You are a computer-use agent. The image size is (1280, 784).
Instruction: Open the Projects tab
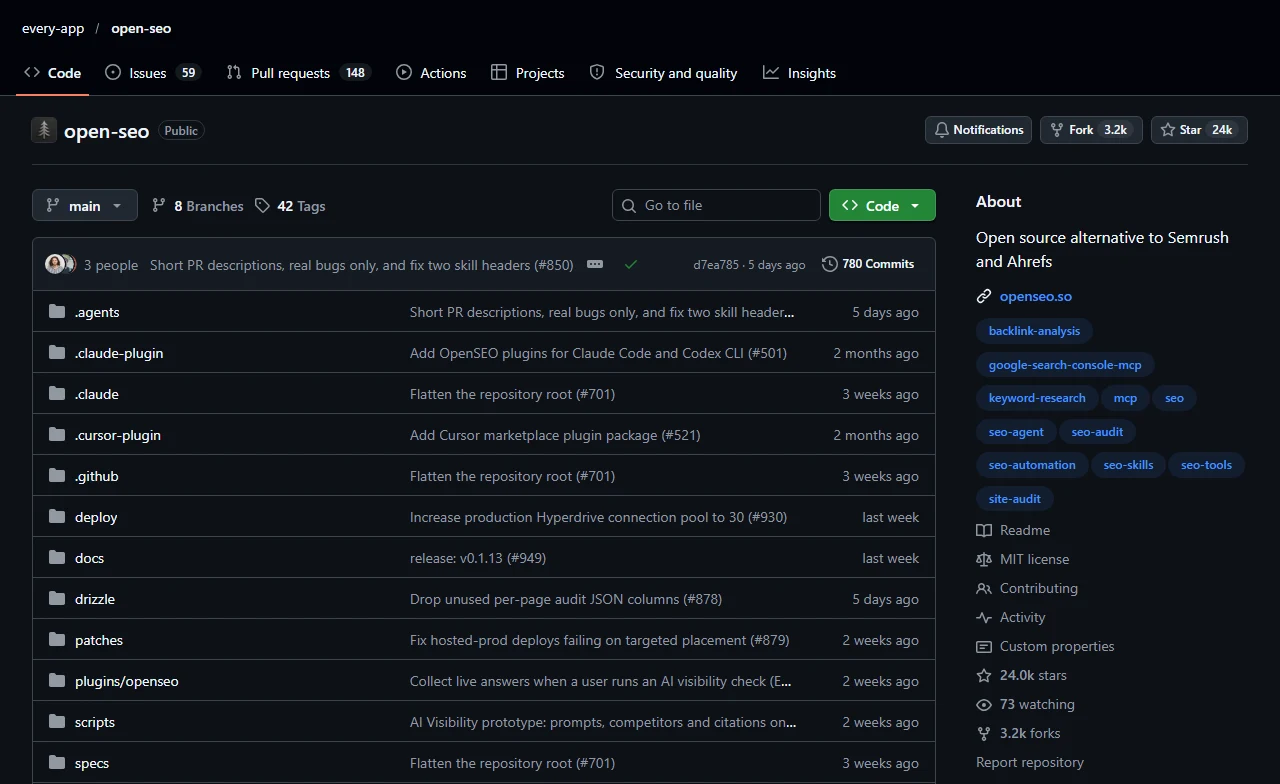click(x=528, y=73)
